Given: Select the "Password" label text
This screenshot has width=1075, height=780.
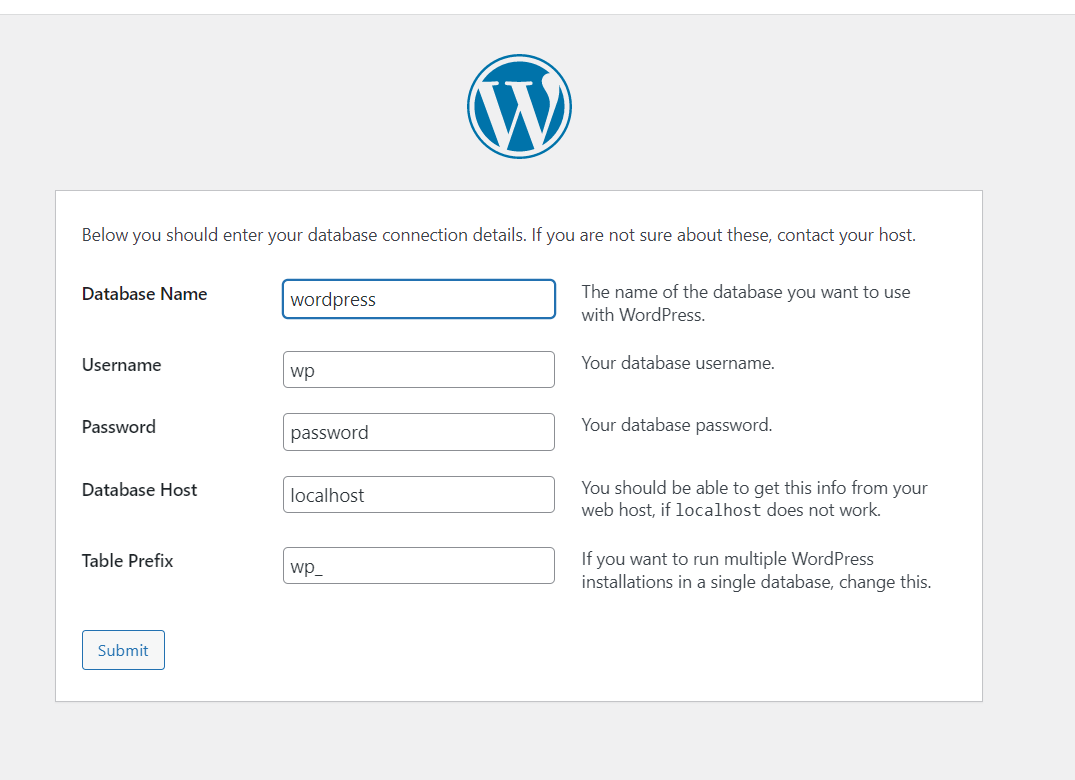Looking at the screenshot, I should pyautogui.click(x=118, y=427).
